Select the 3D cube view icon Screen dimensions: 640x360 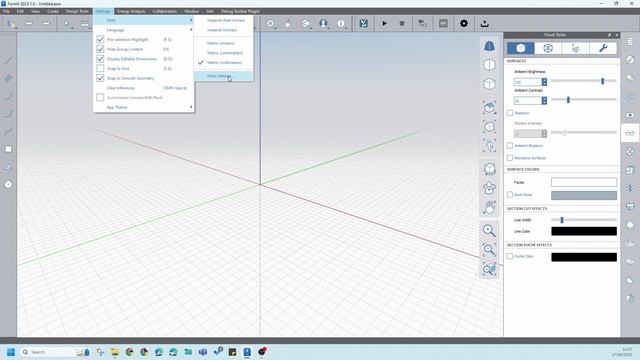[489, 84]
